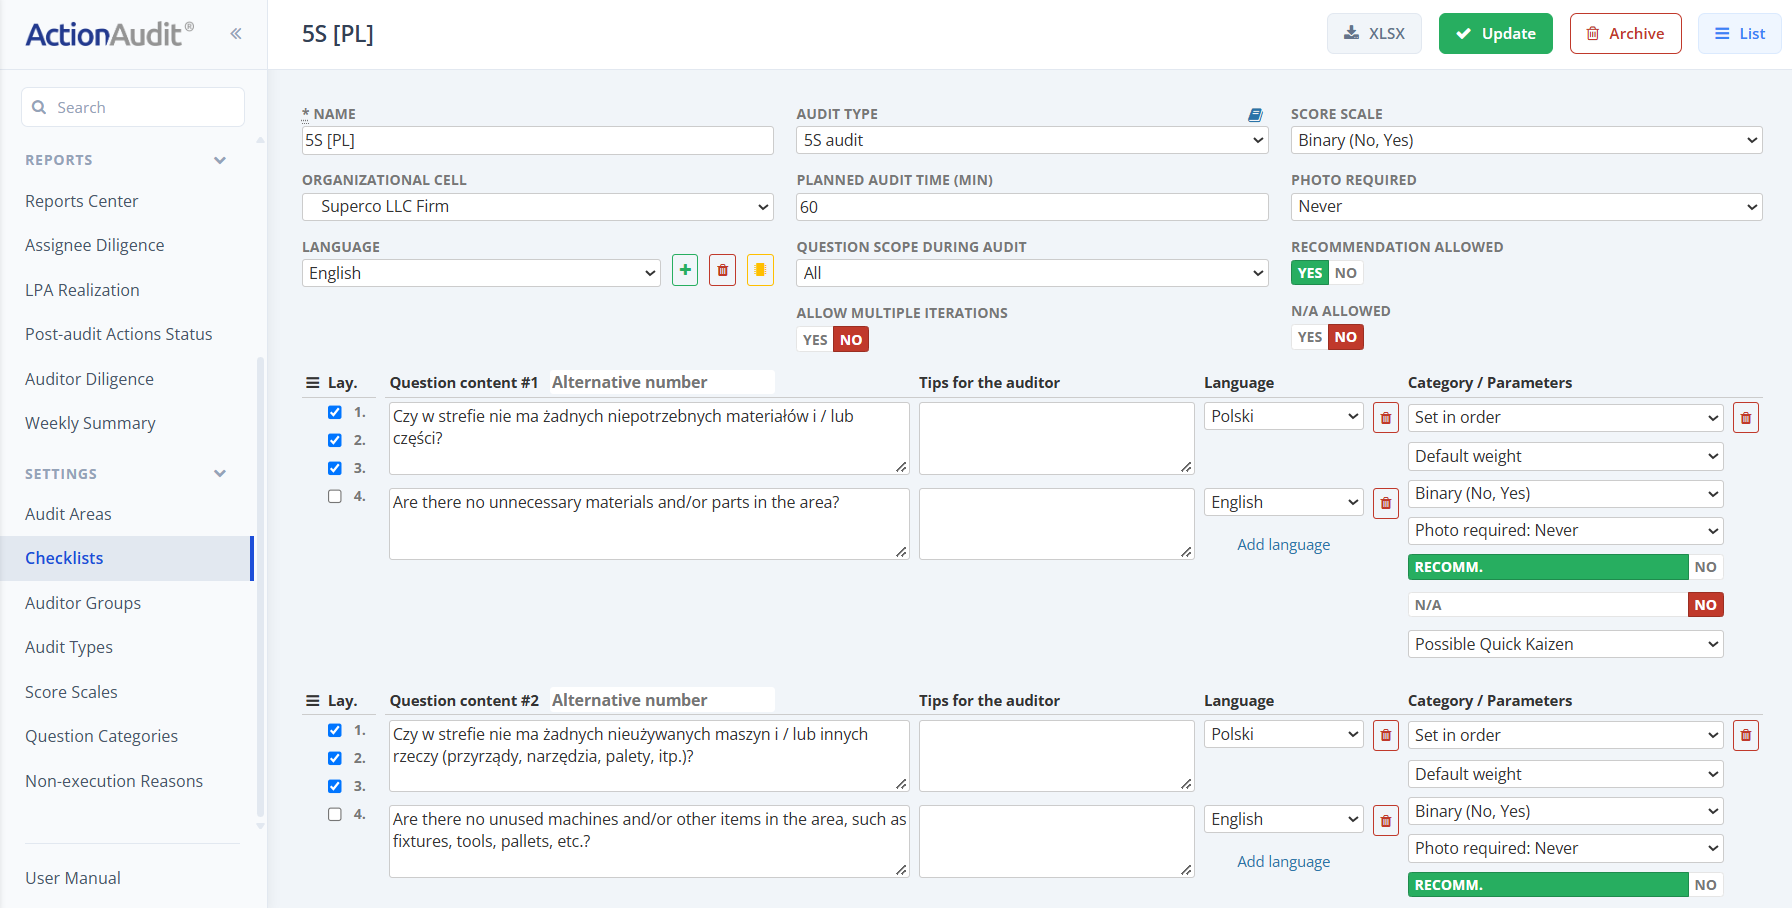Uncheck layer 3 checkbox of question #1

pos(335,468)
